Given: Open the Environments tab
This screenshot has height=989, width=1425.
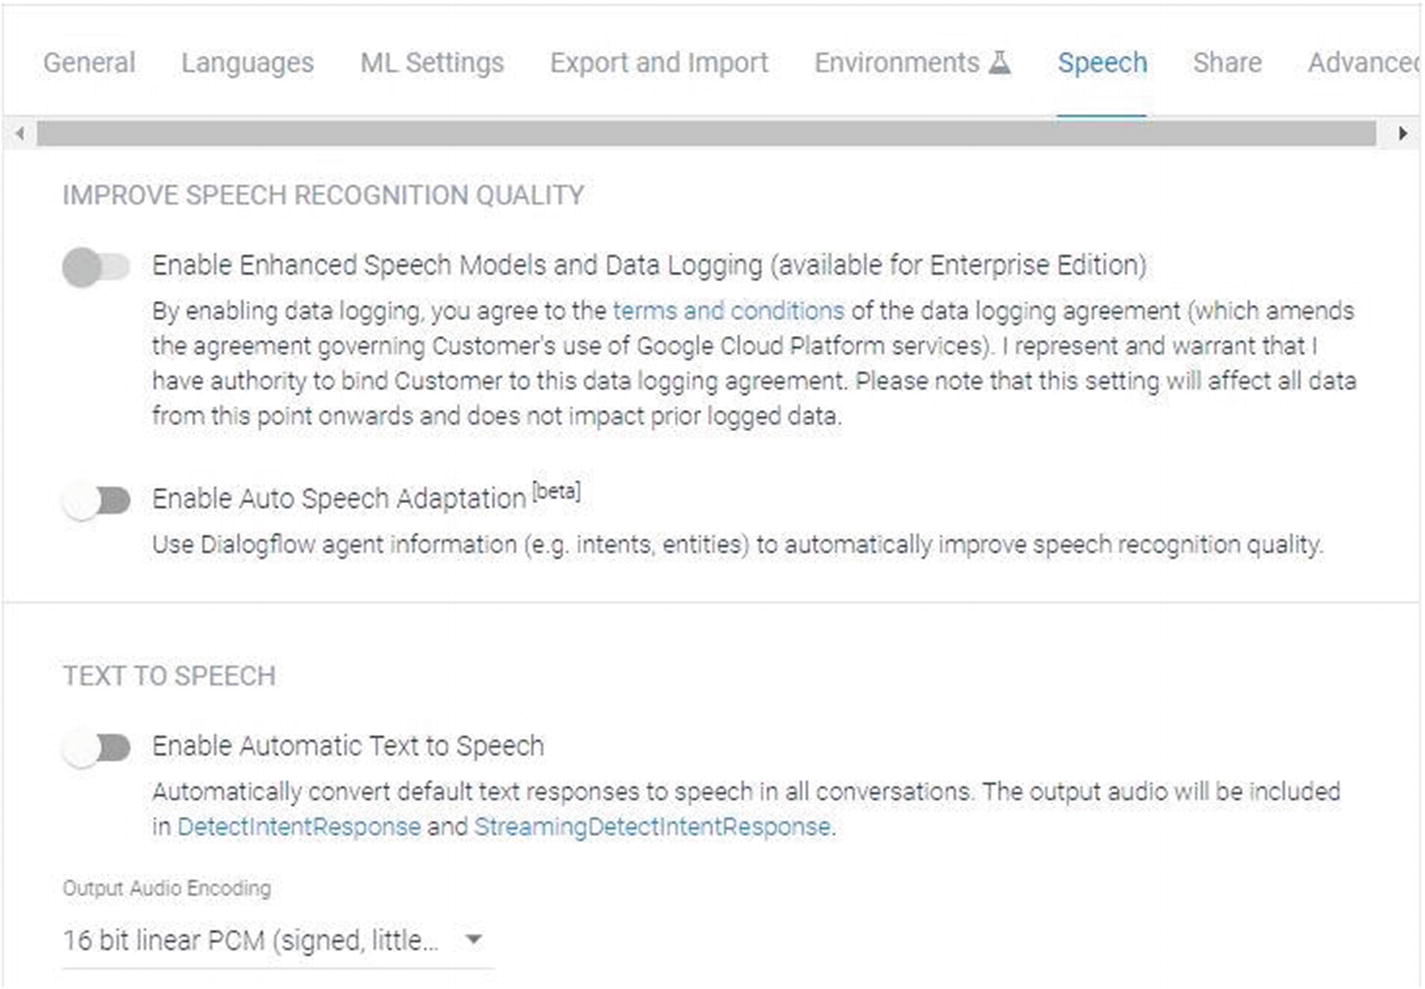Looking at the screenshot, I should (x=912, y=63).
